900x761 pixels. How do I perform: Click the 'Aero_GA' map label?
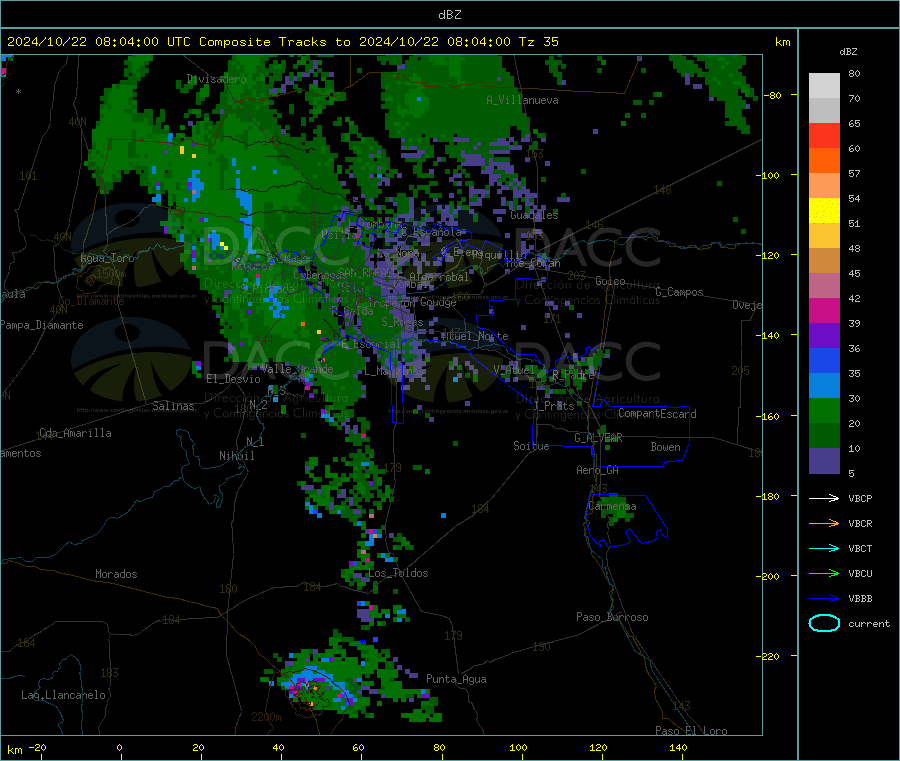point(598,470)
